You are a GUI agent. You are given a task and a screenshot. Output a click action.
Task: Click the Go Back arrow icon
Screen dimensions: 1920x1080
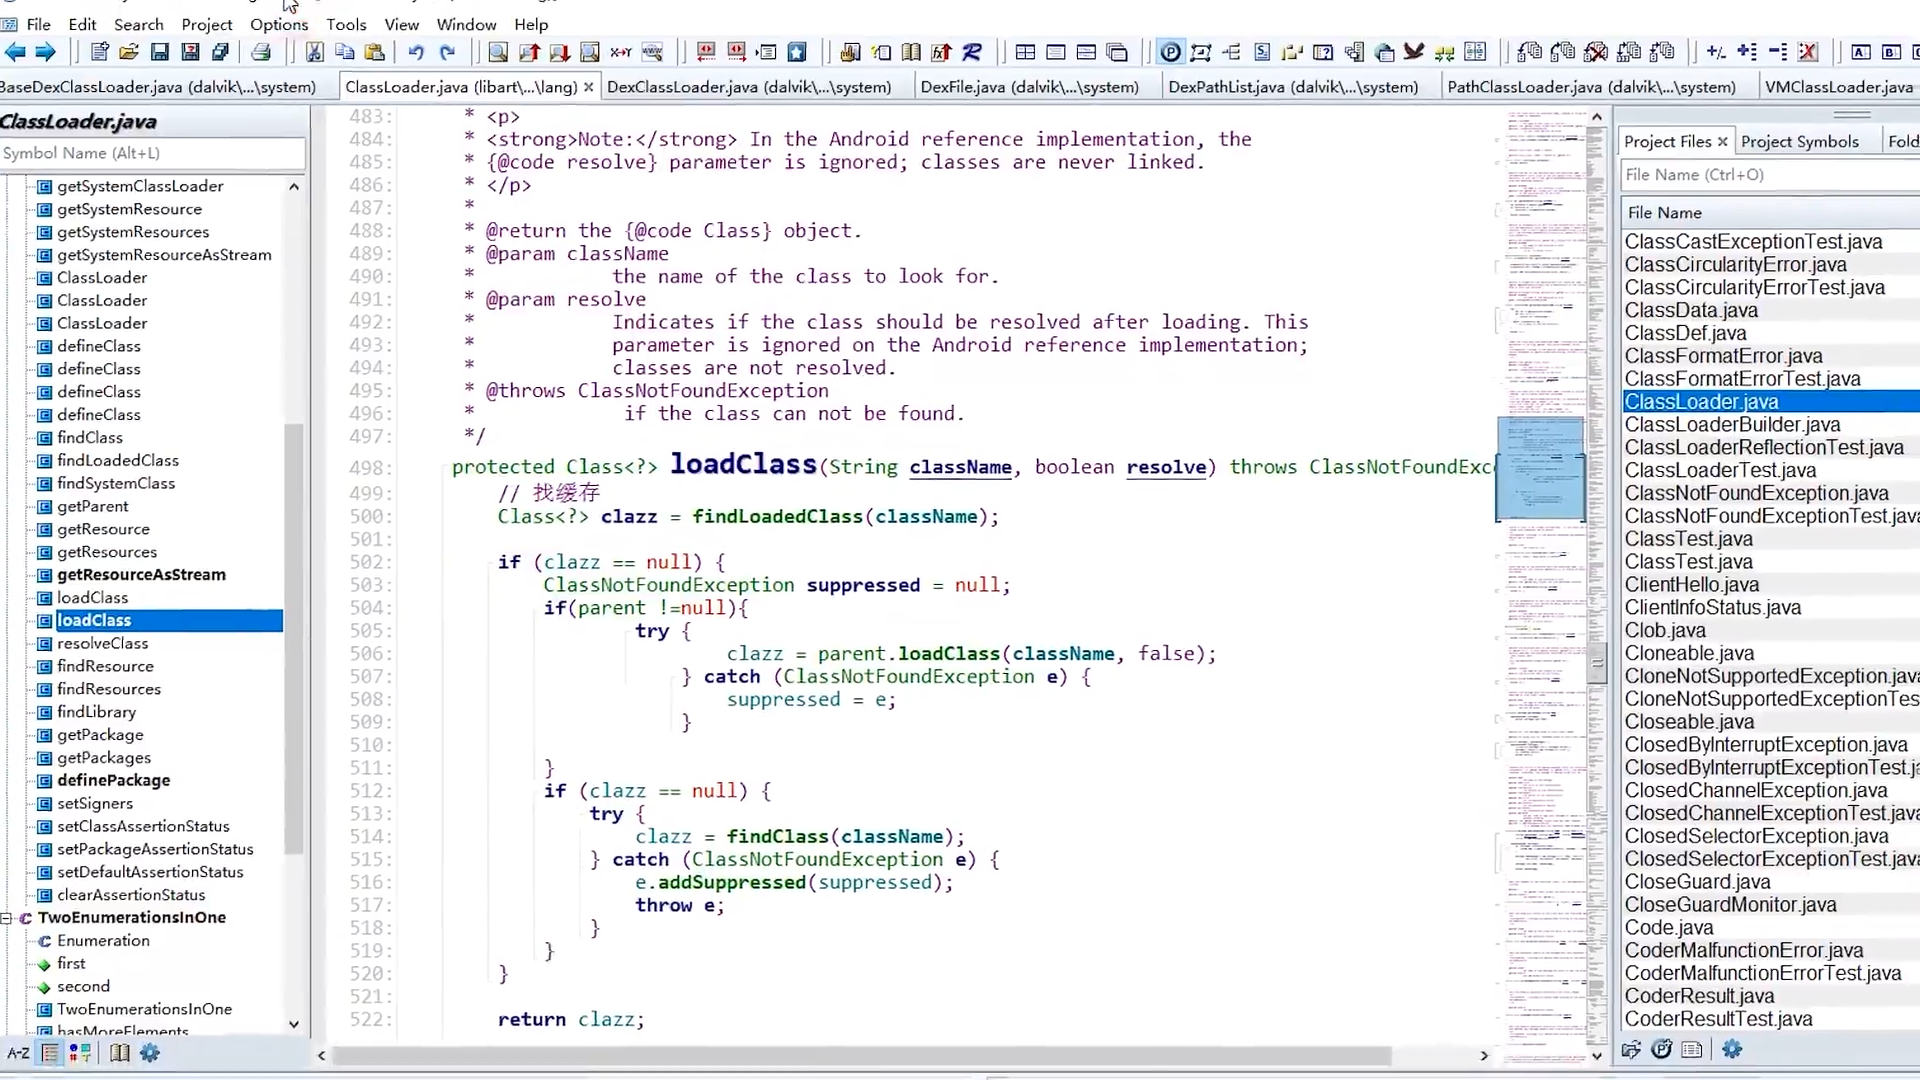point(15,52)
